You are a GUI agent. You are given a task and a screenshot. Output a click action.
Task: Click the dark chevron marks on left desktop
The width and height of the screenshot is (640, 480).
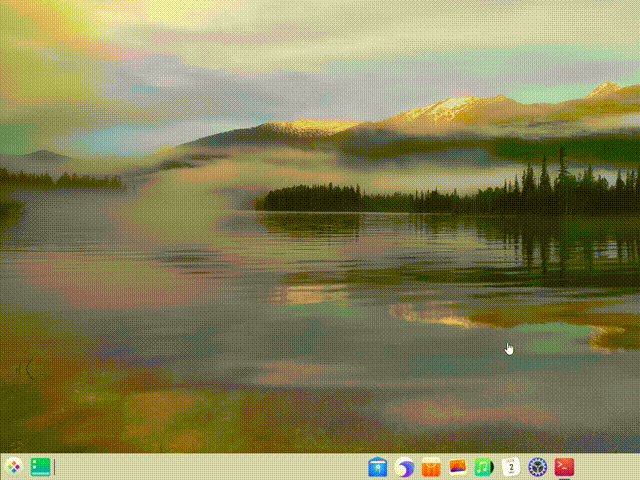click(x=27, y=369)
